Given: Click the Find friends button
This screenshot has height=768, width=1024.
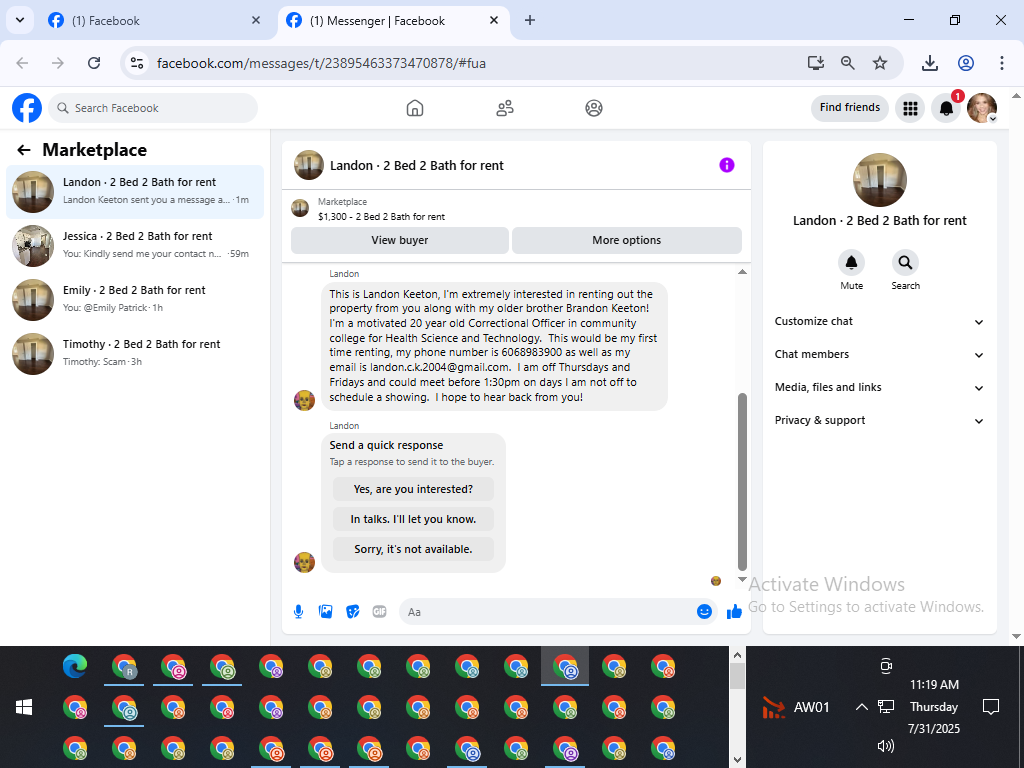Looking at the screenshot, I should [x=850, y=108].
